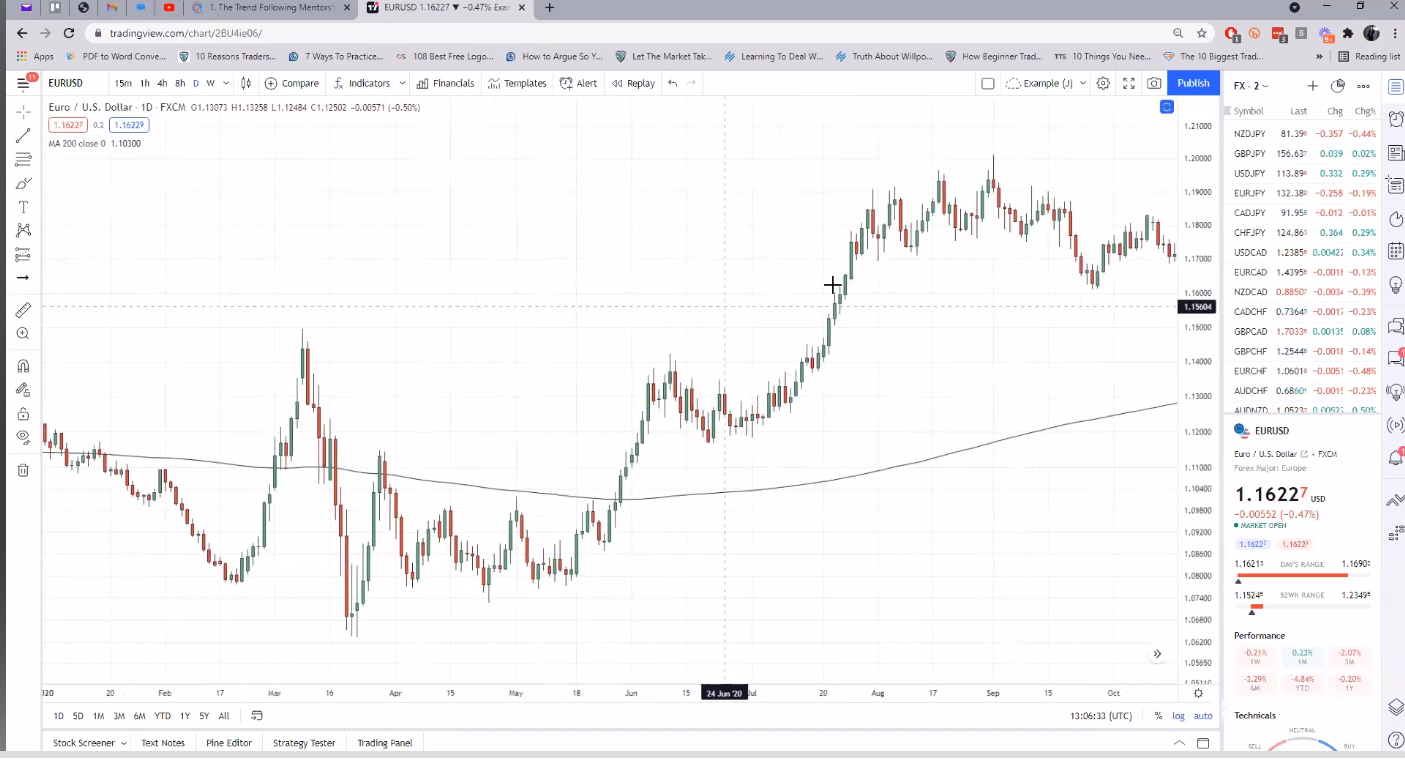Screen dimensions: 1405x776
Task: Select the arrow icons tool
Action: pos(23,278)
